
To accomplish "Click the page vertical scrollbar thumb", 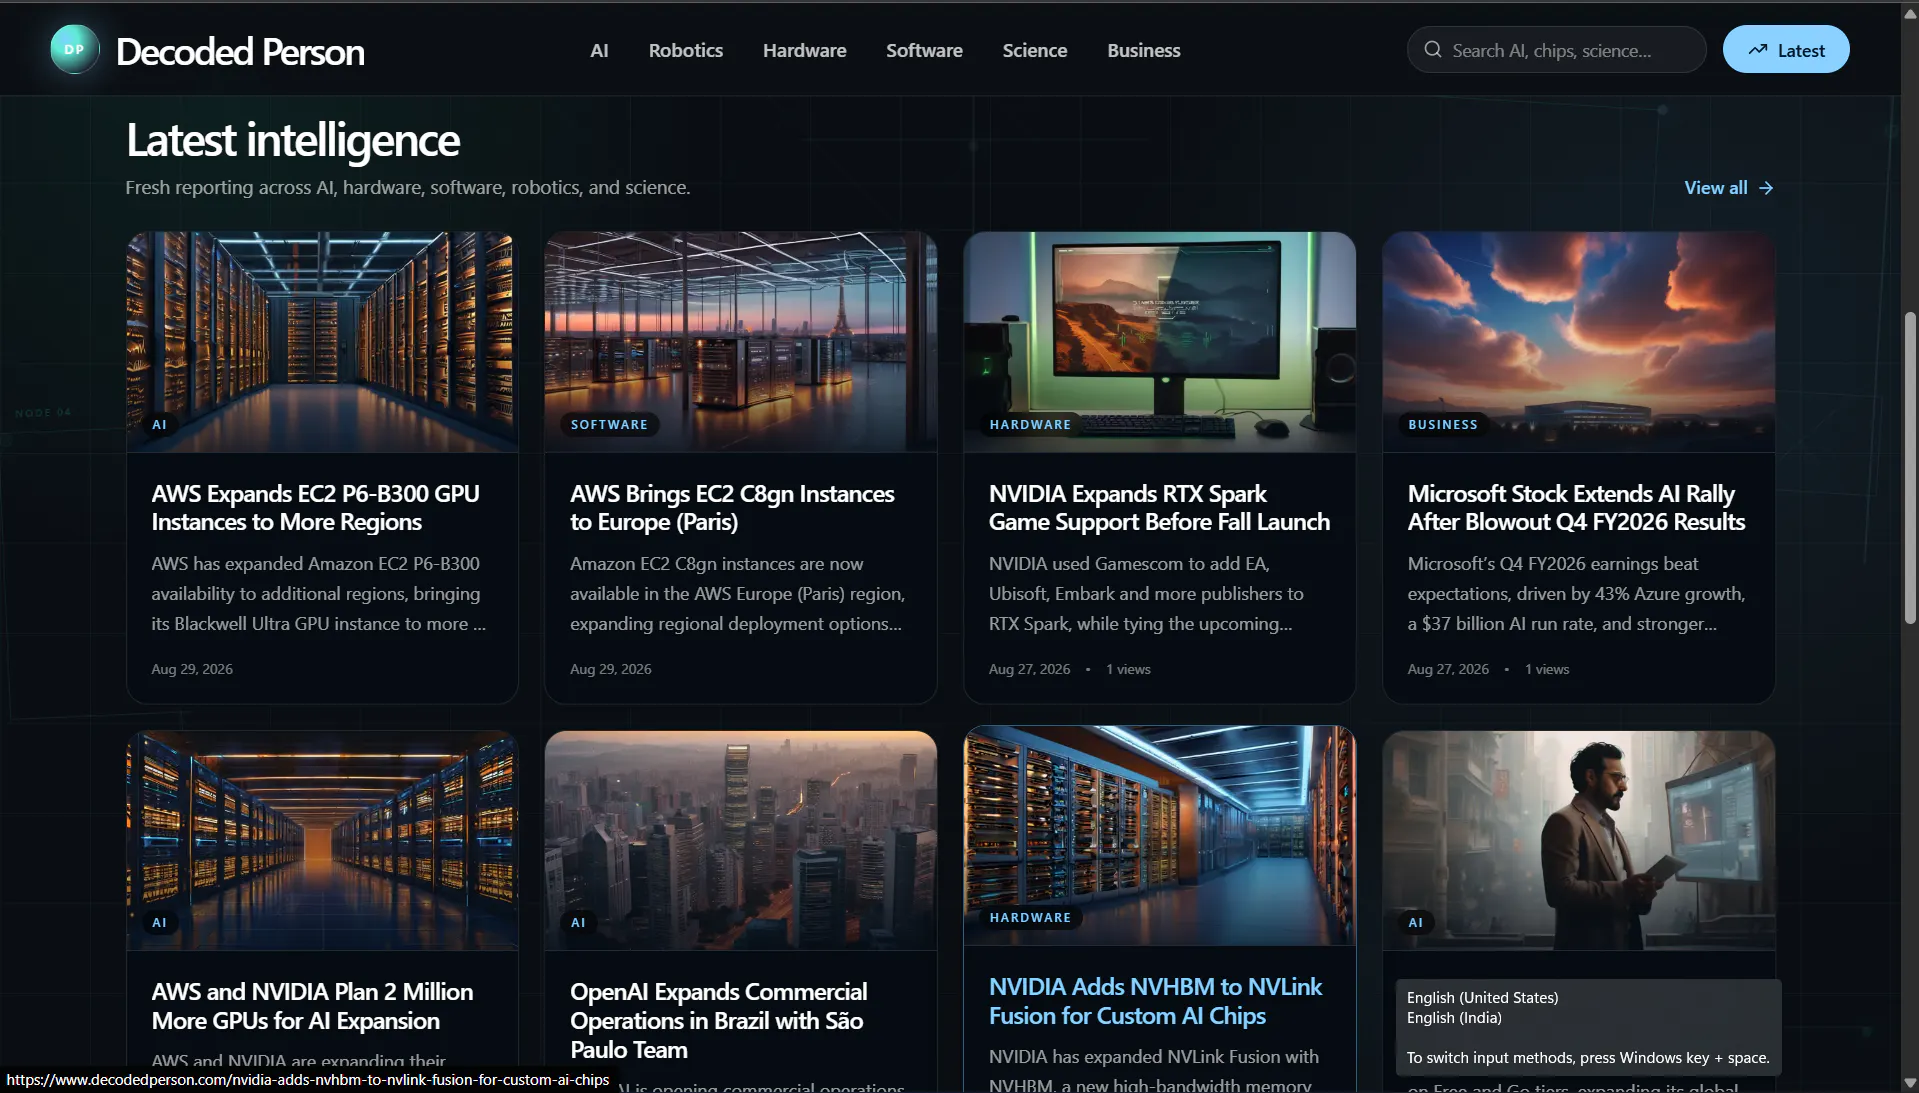I will pos(1910,468).
